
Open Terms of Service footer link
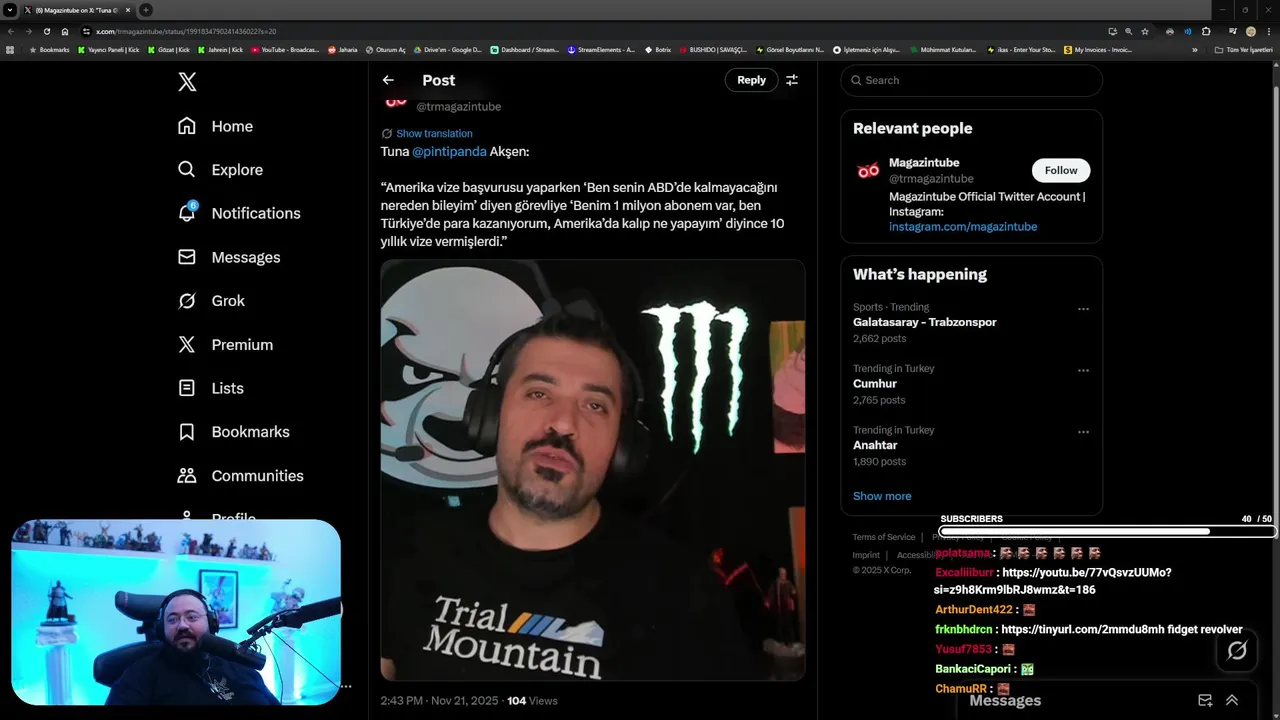point(884,537)
